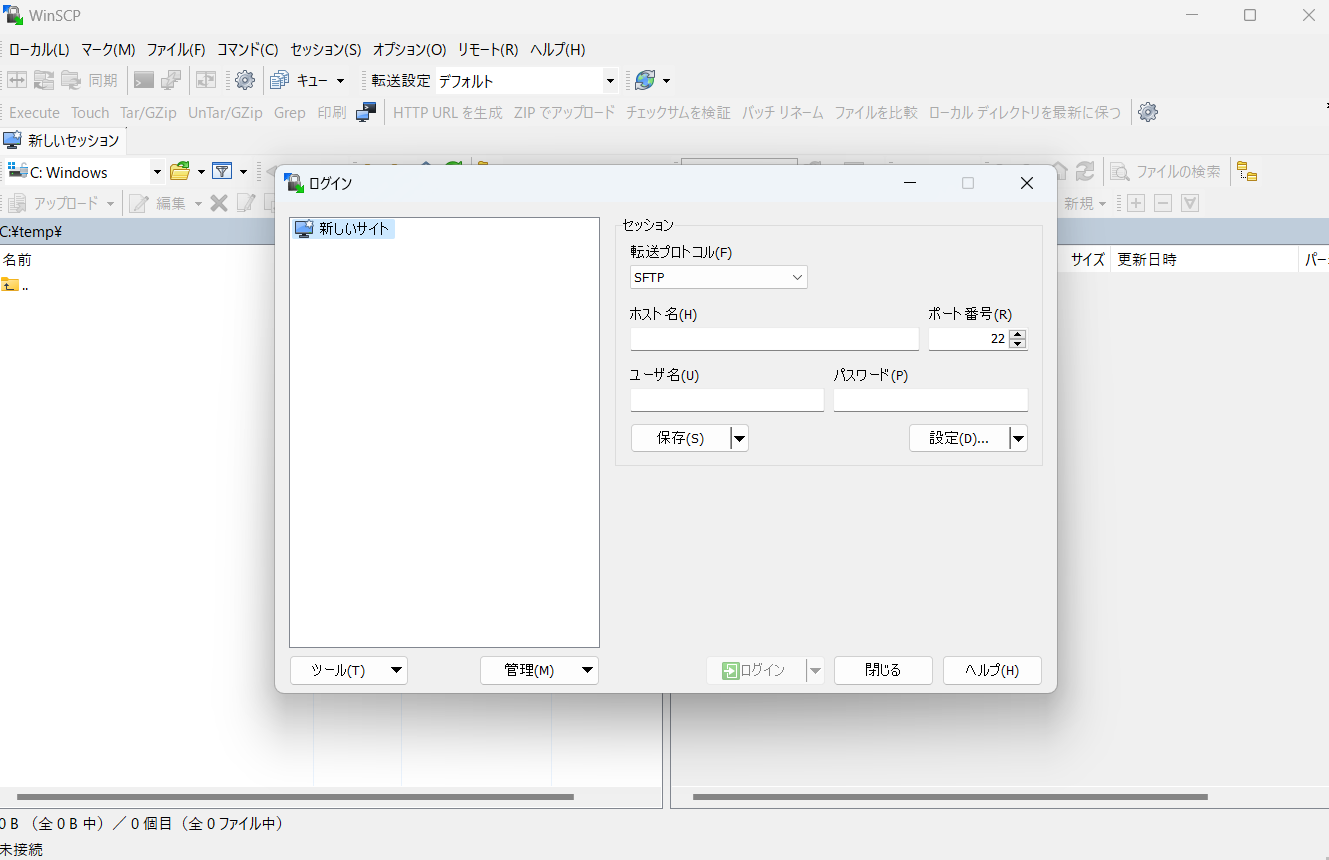Open the ローカル(L) menu
1329x860 pixels.
coord(39,49)
